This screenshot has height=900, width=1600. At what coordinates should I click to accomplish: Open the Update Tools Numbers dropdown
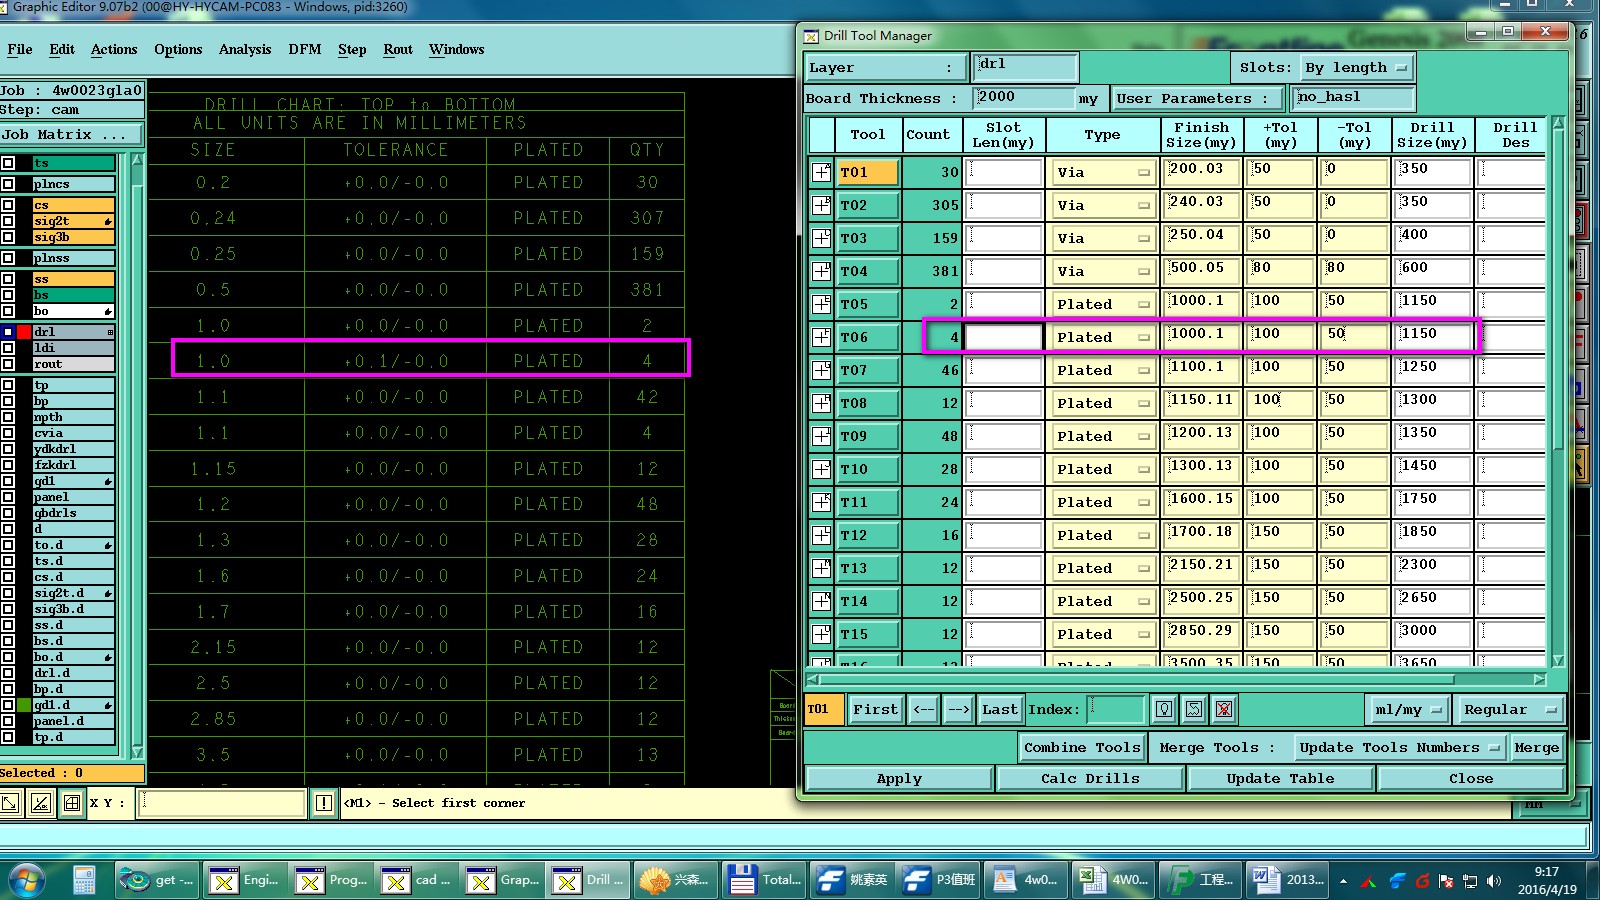click(x=1398, y=747)
